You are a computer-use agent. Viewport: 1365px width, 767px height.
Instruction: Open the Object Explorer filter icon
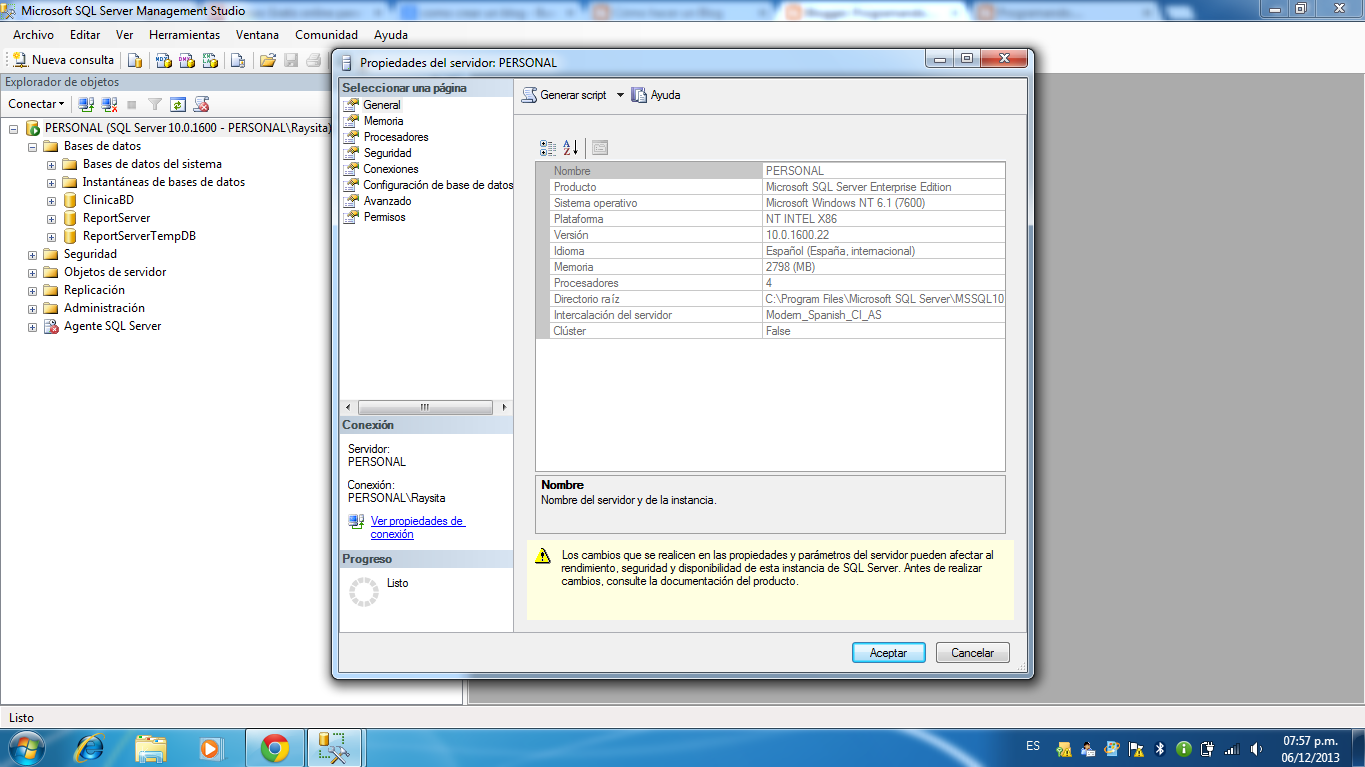click(x=155, y=104)
